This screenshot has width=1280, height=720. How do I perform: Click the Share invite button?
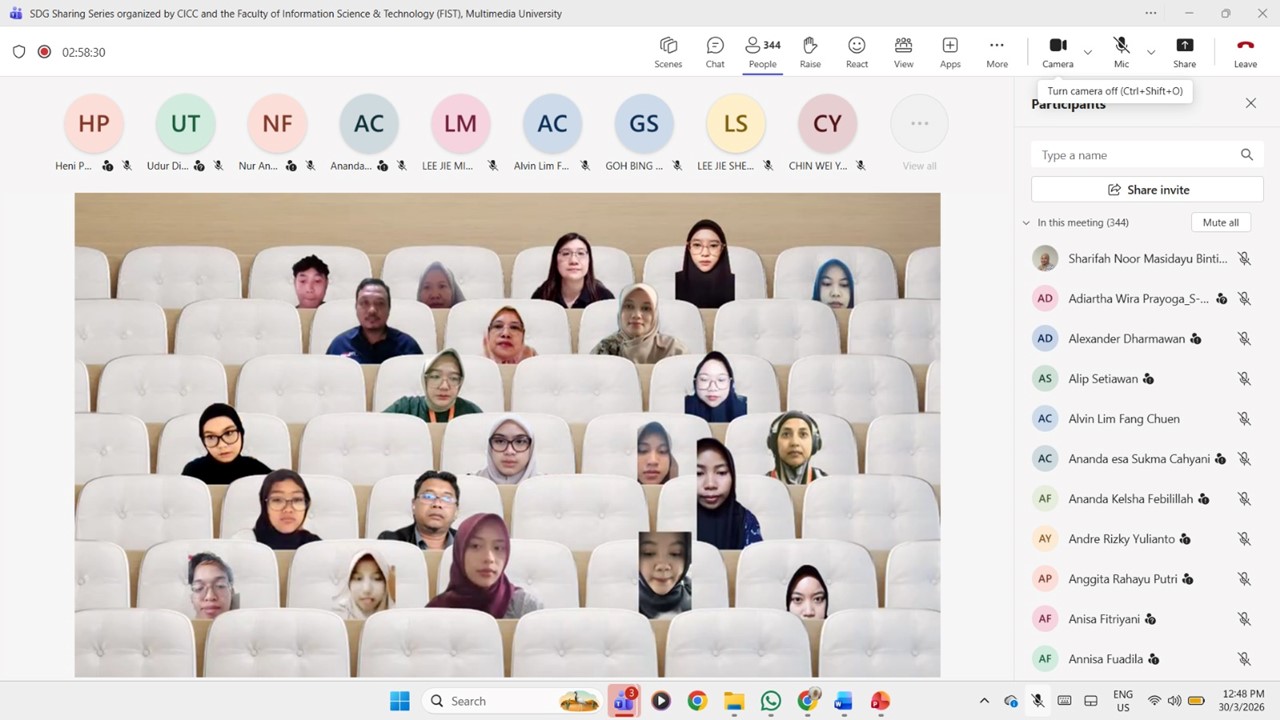point(1147,190)
